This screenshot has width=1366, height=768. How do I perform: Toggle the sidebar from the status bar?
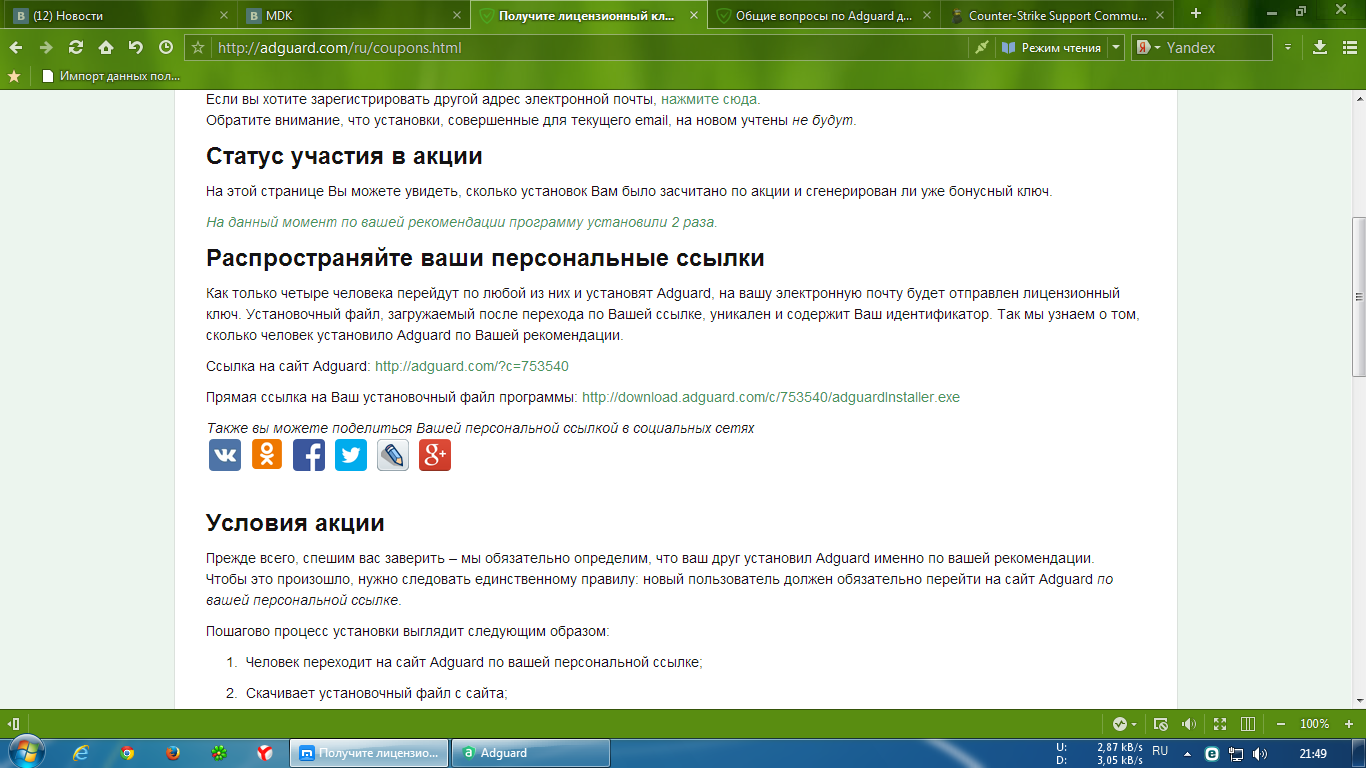14,723
